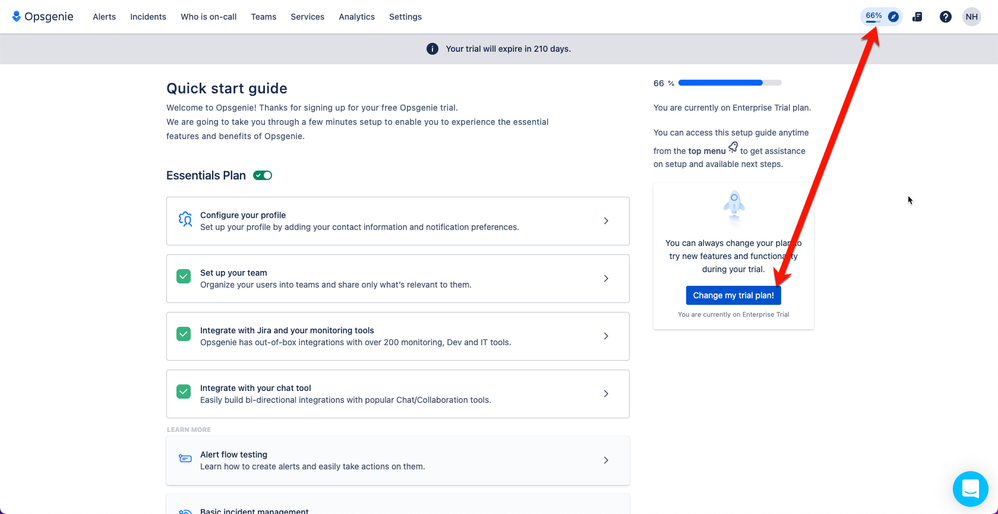The height and width of the screenshot is (514, 998).
Task: Click the trial expiry info icon
Action: click(432, 49)
